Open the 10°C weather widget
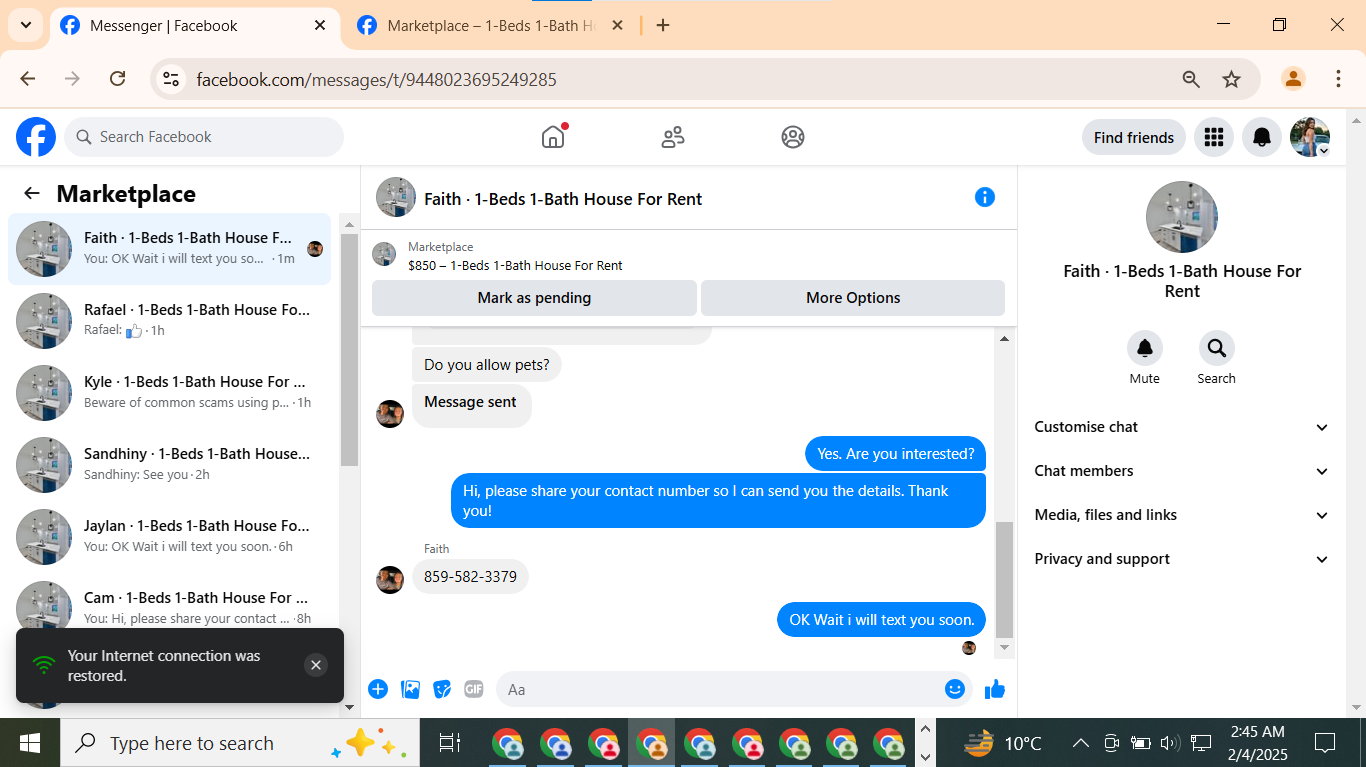This screenshot has width=1366, height=767. (1004, 743)
